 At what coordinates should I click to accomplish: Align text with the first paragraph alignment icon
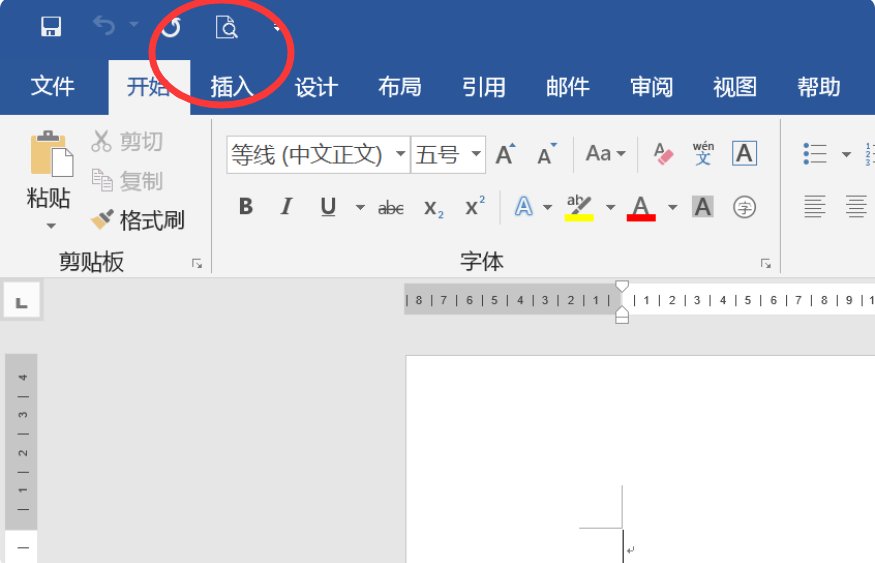pyautogui.click(x=814, y=206)
